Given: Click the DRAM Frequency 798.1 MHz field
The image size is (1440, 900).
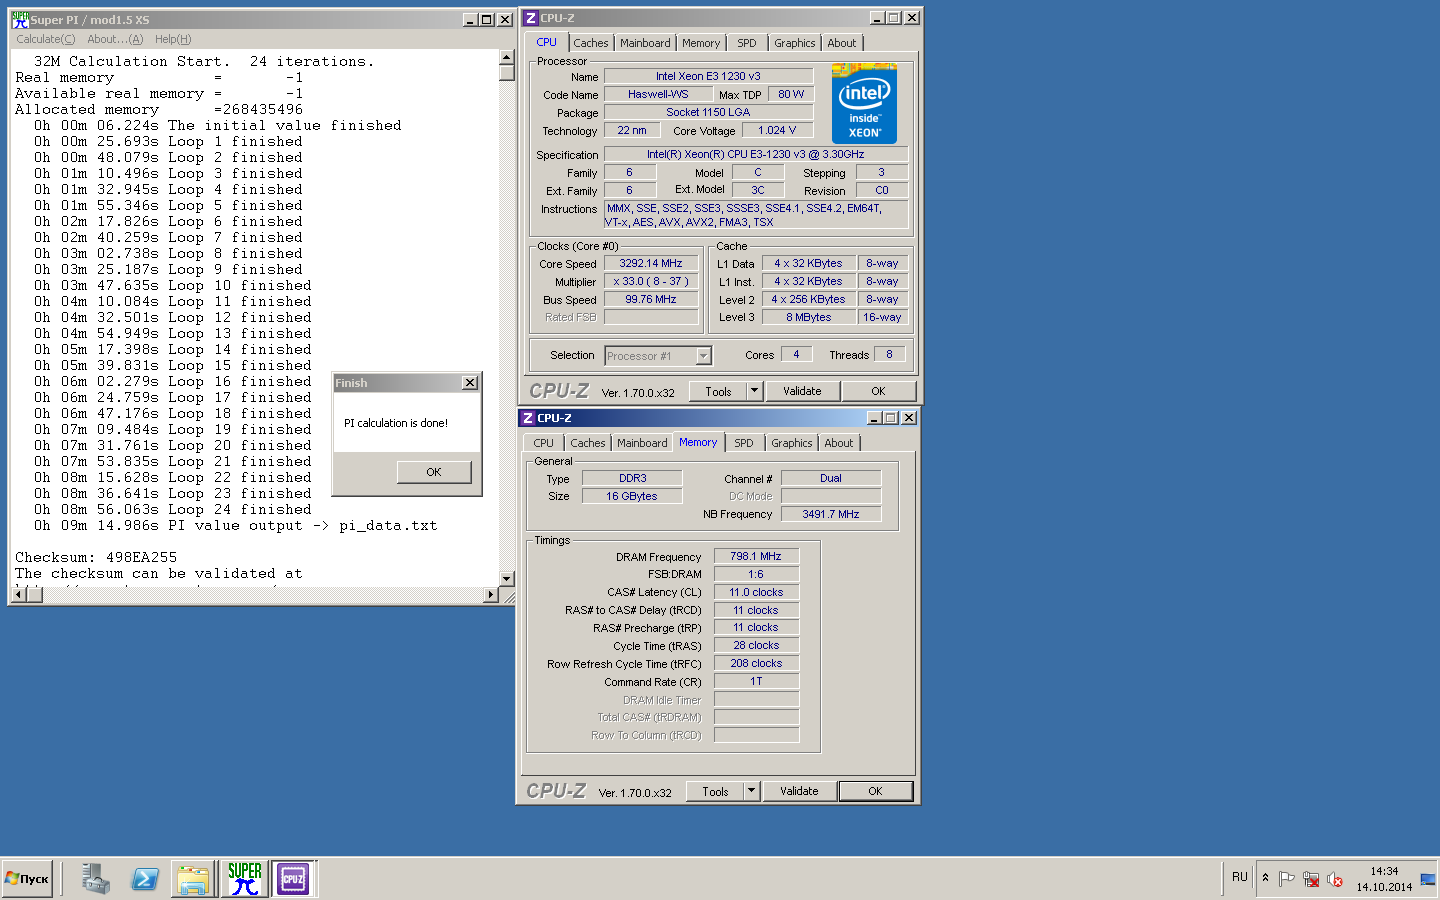Looking at the screenshot, I should [x=756, y=556].
